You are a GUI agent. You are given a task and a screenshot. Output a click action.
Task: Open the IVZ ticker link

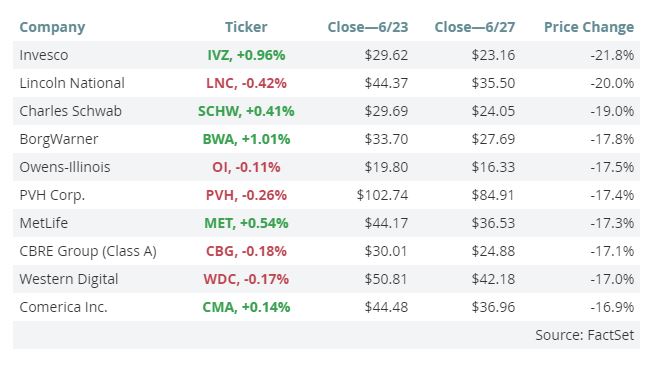(246, 55)
